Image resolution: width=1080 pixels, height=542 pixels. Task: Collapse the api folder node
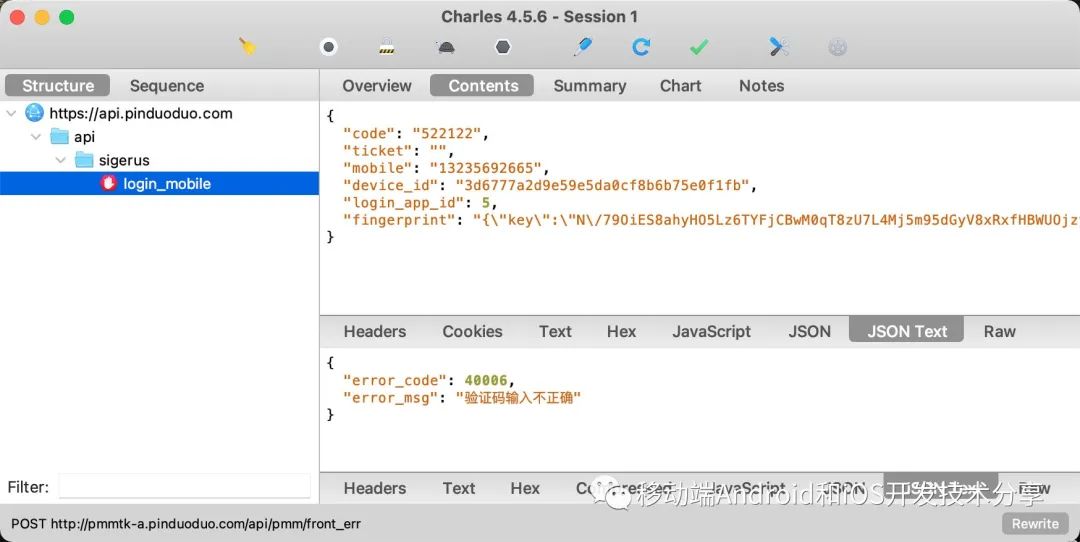point(36,136)
